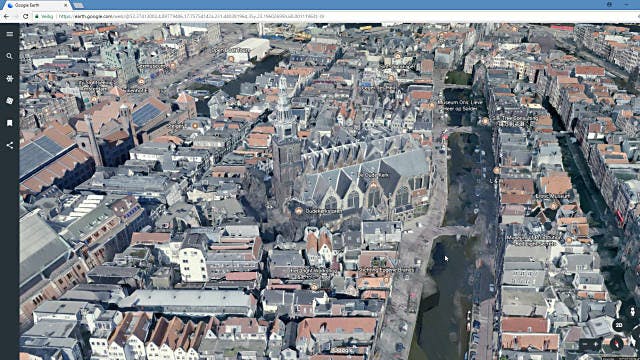Click the I'm Feeling Lucky dice icon
The image size is (640, 360).
tap(10, 101)
